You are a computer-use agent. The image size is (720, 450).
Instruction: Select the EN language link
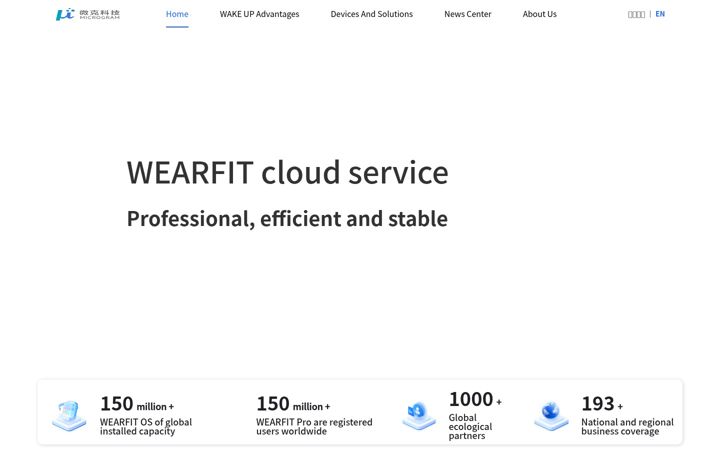(660, 14)
